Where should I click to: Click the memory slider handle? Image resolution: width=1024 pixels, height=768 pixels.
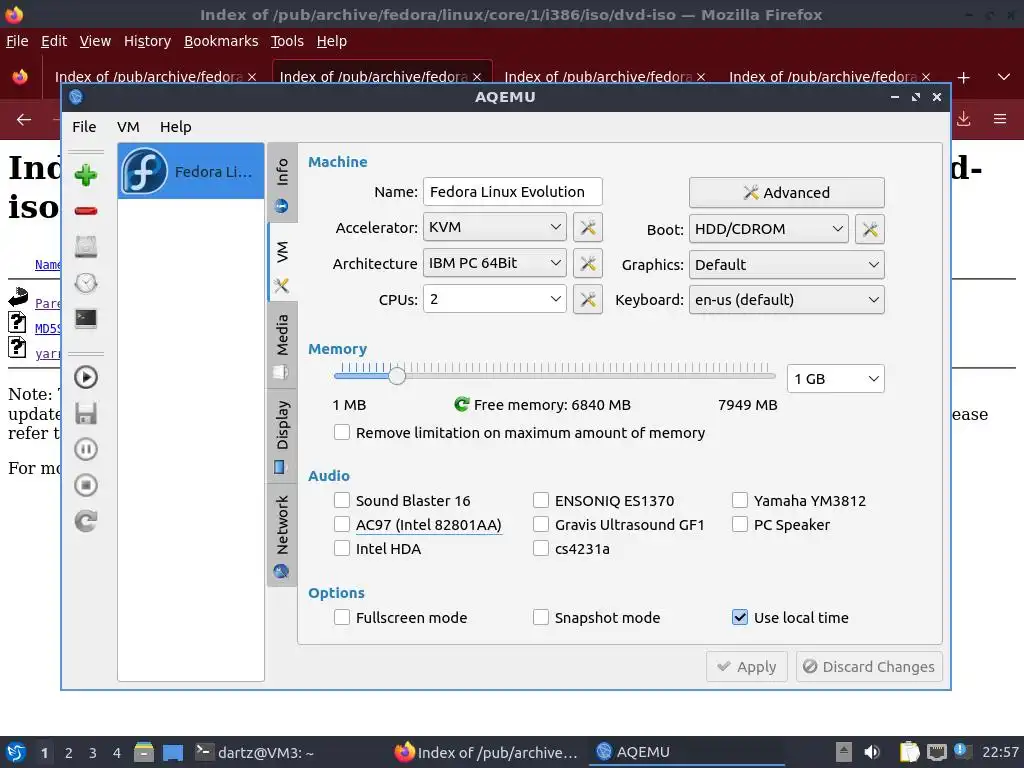397,376
